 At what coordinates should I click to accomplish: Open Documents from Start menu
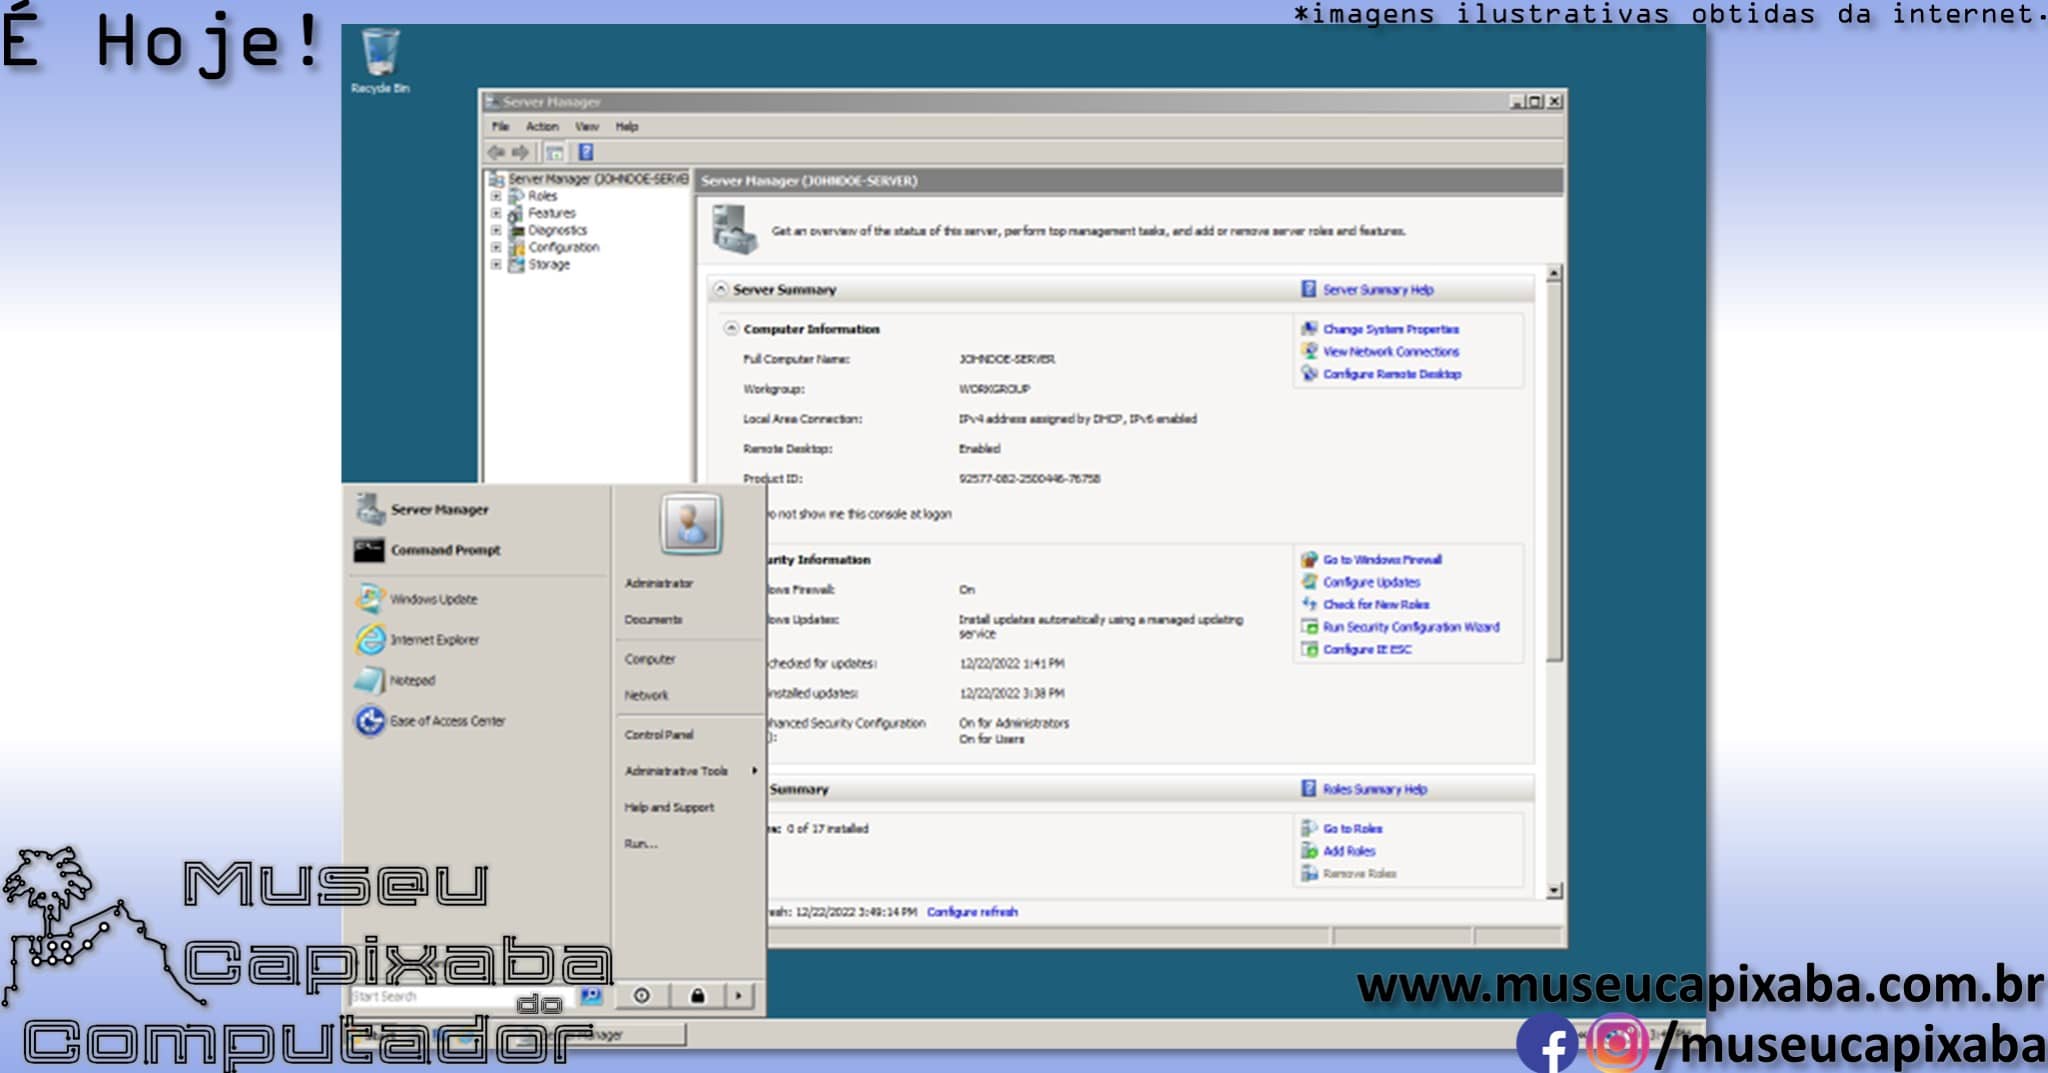pos(653,619)
